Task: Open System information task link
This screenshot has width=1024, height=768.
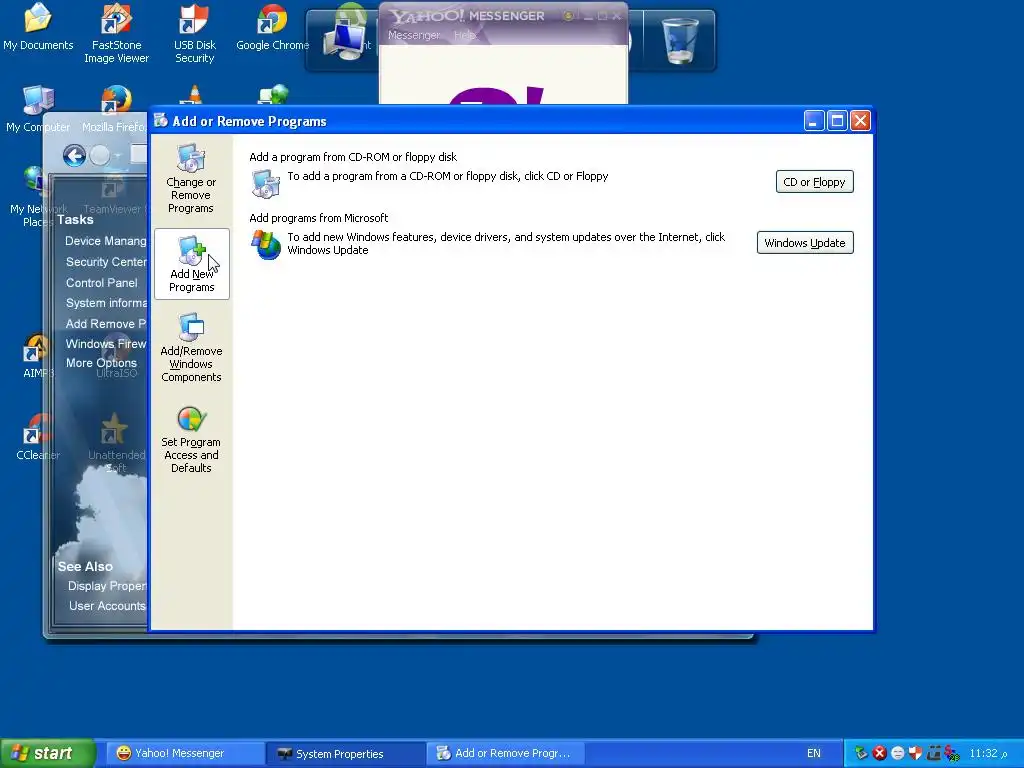Action: (106, 303)
